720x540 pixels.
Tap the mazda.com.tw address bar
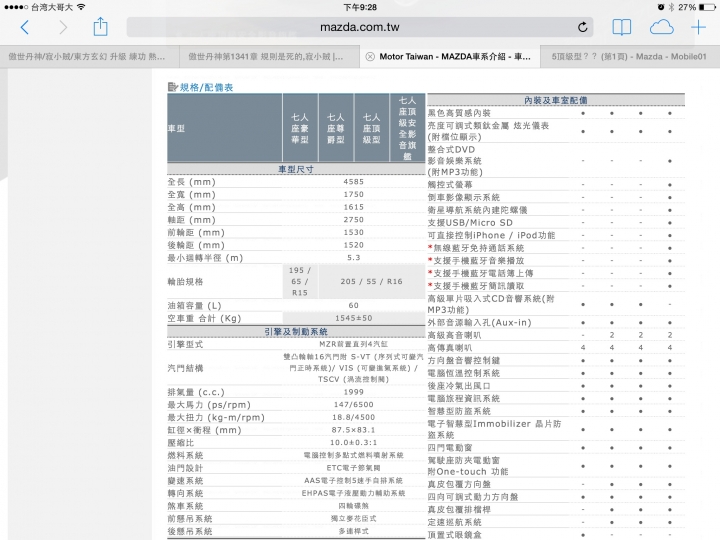360,27
